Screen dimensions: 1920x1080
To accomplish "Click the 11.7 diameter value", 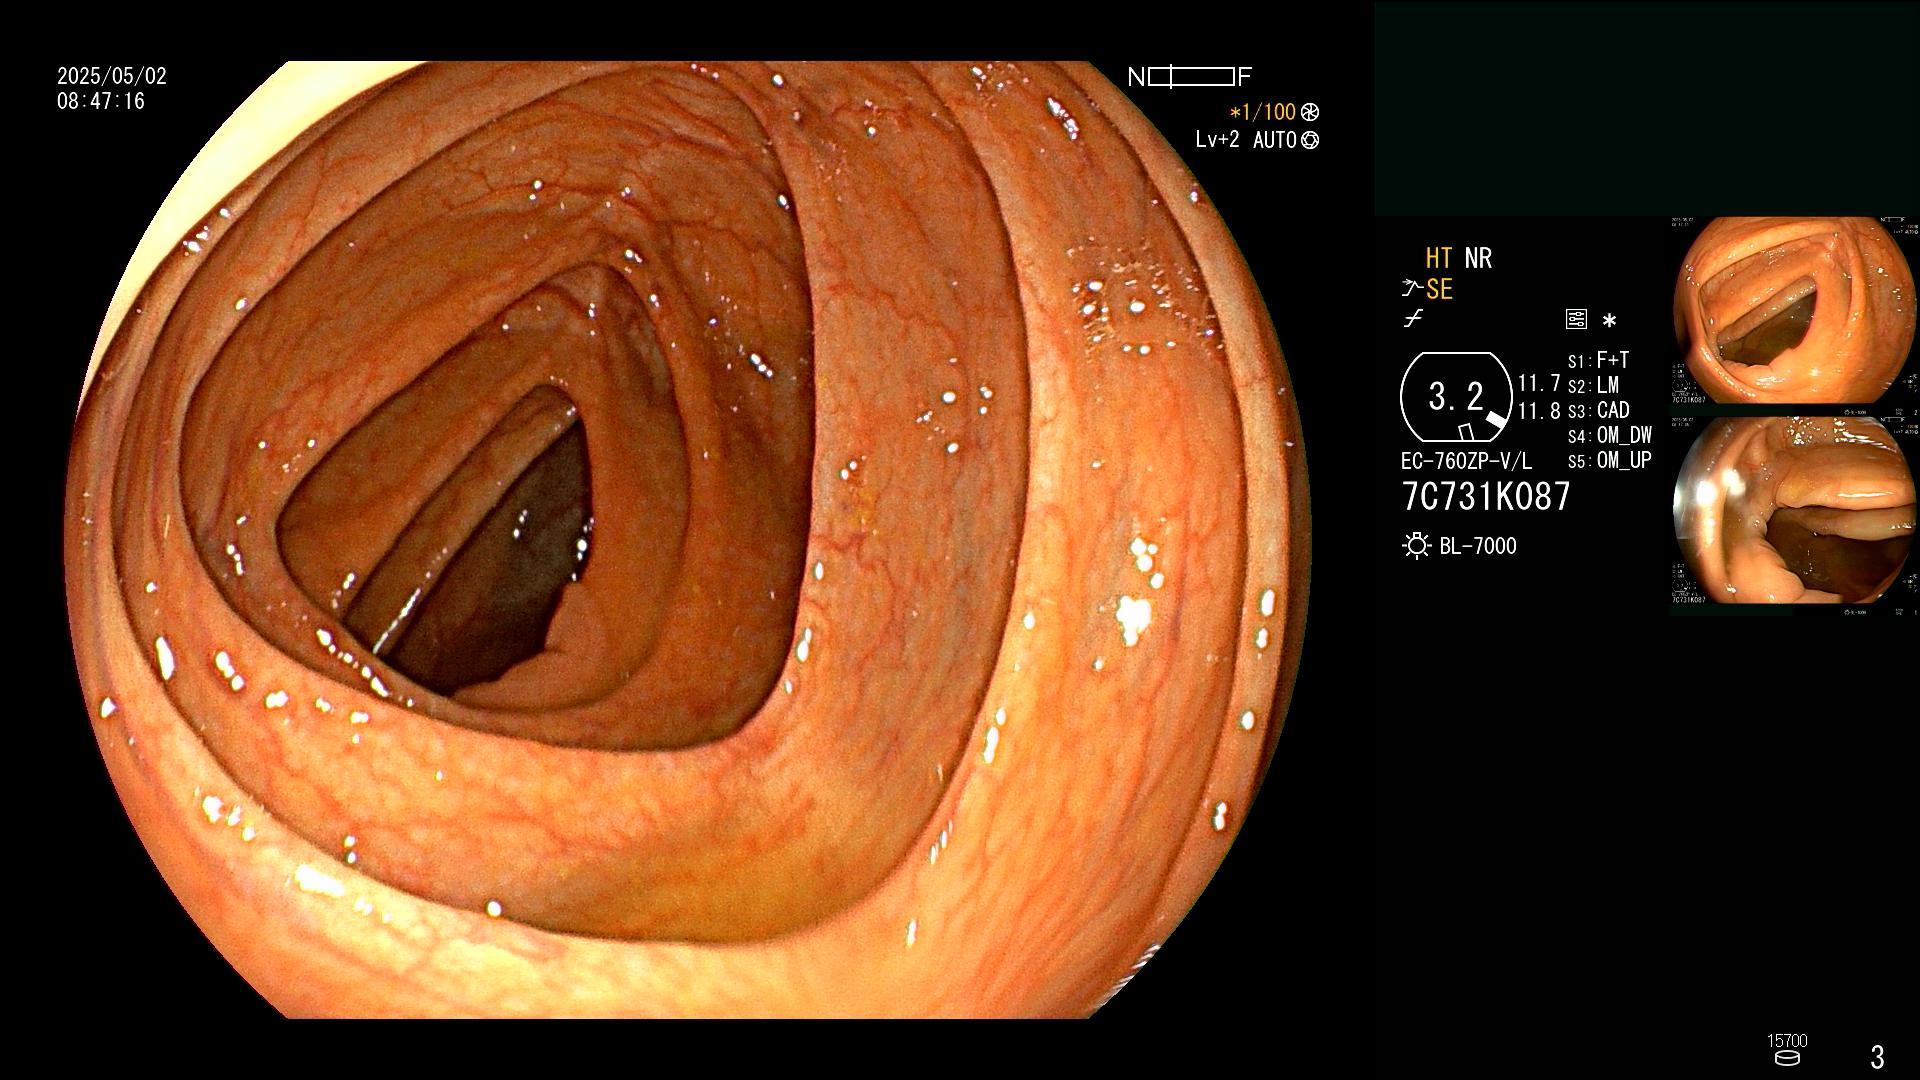I will (x=1539, y=383).
